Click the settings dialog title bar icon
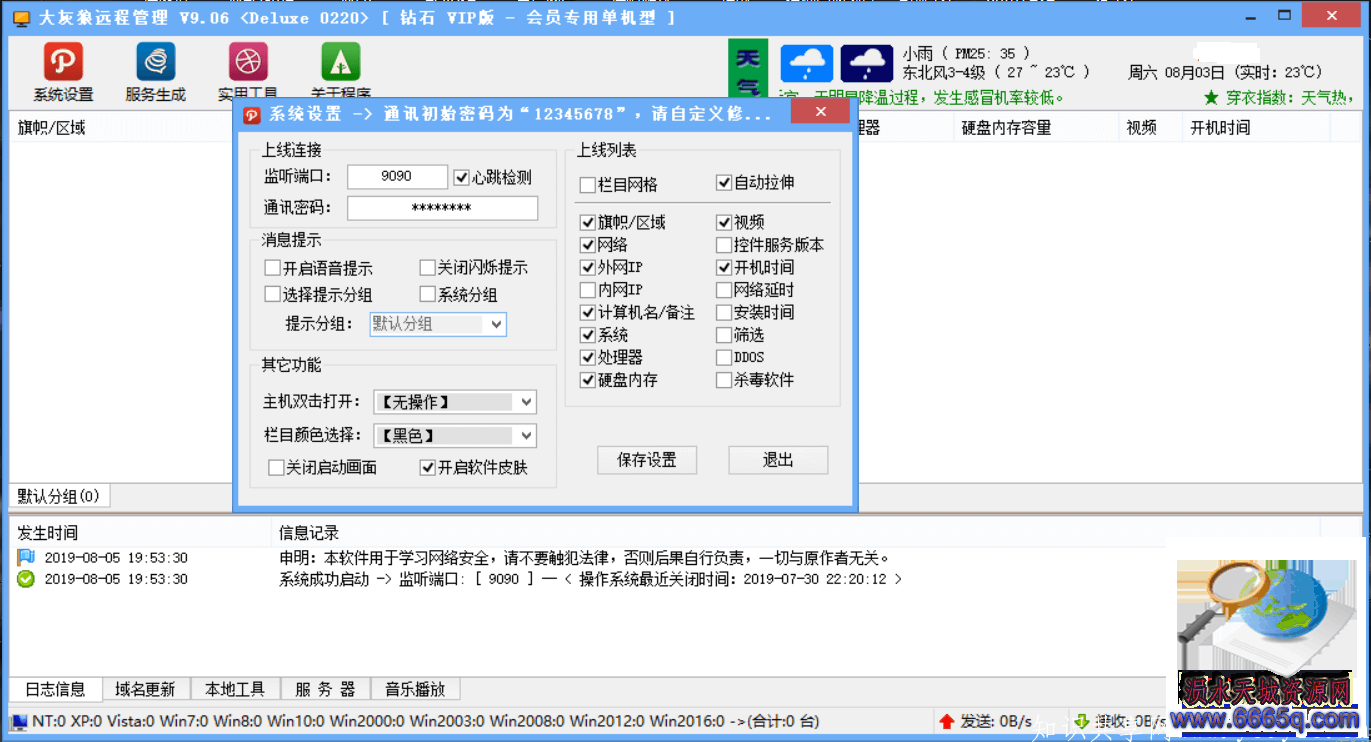The width and height of the screenshot is (1371, 742). click(252, 114)
